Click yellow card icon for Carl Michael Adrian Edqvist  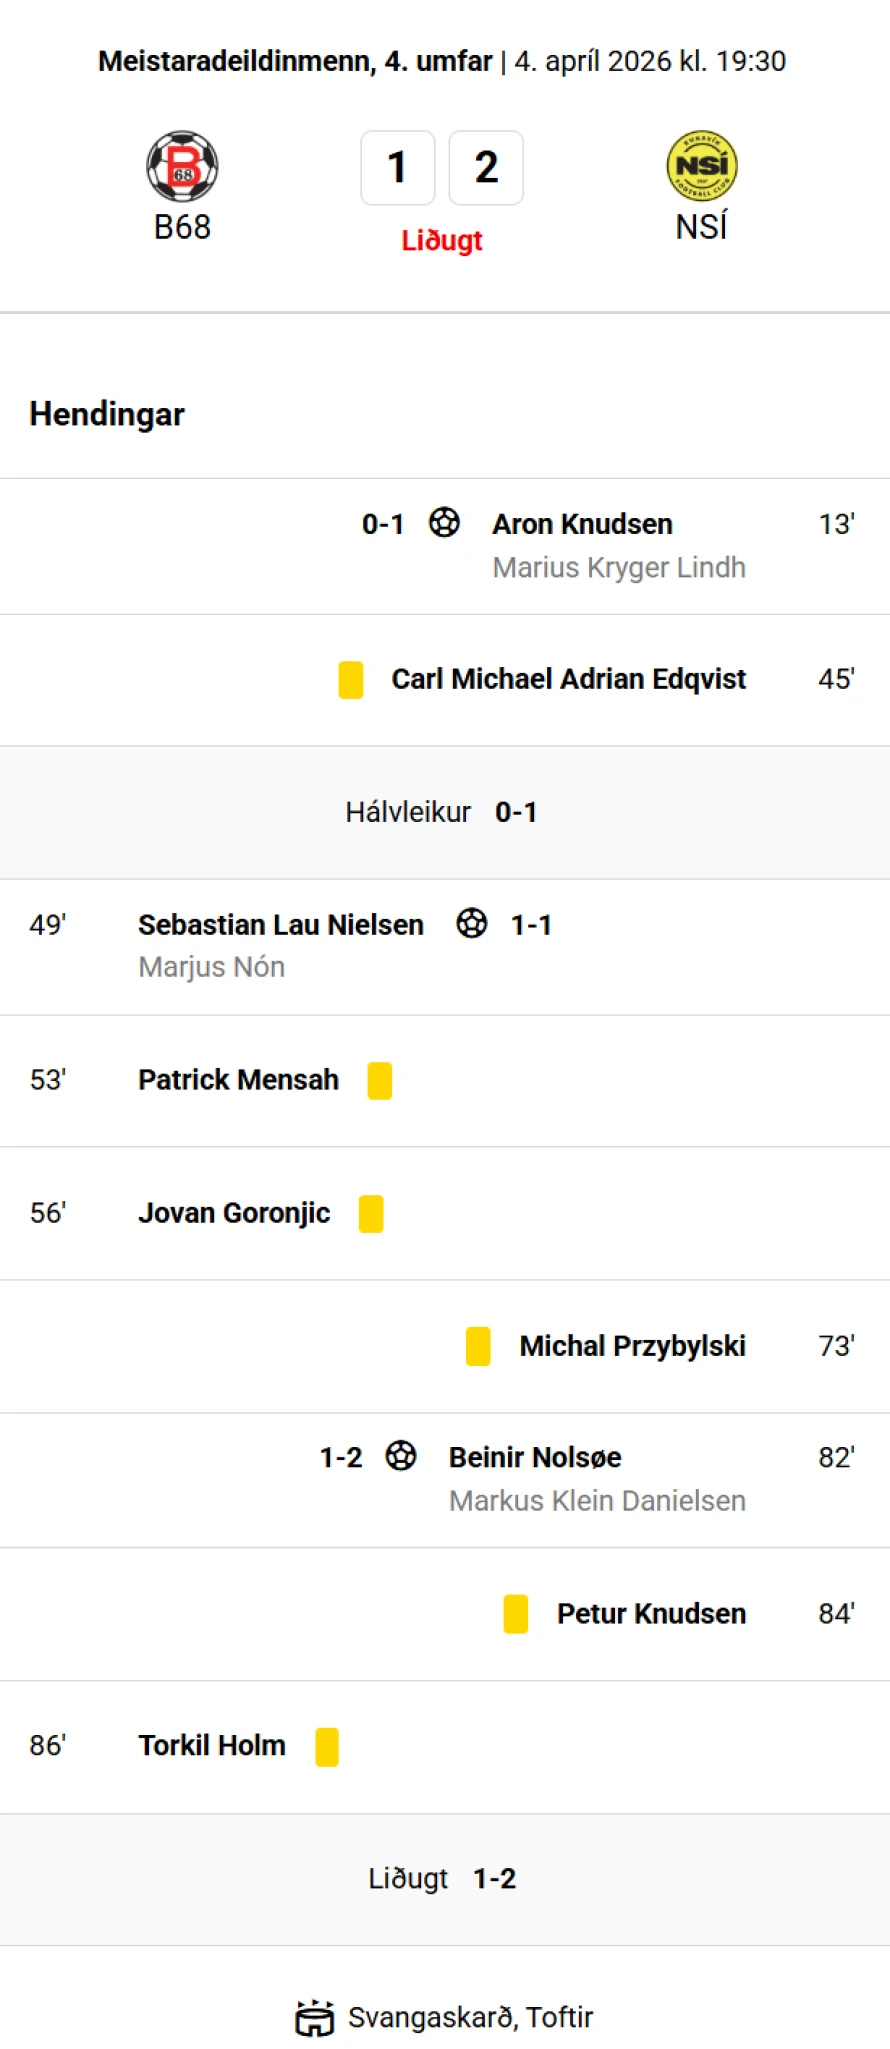(x=351, y=680)
